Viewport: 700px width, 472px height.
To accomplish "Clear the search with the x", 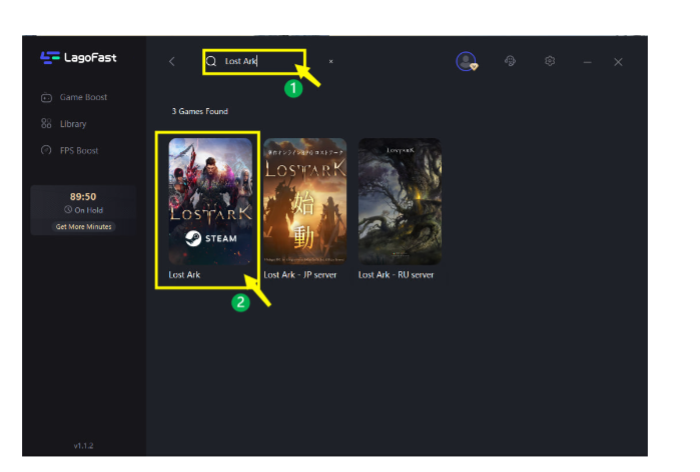I will [331, 61].
